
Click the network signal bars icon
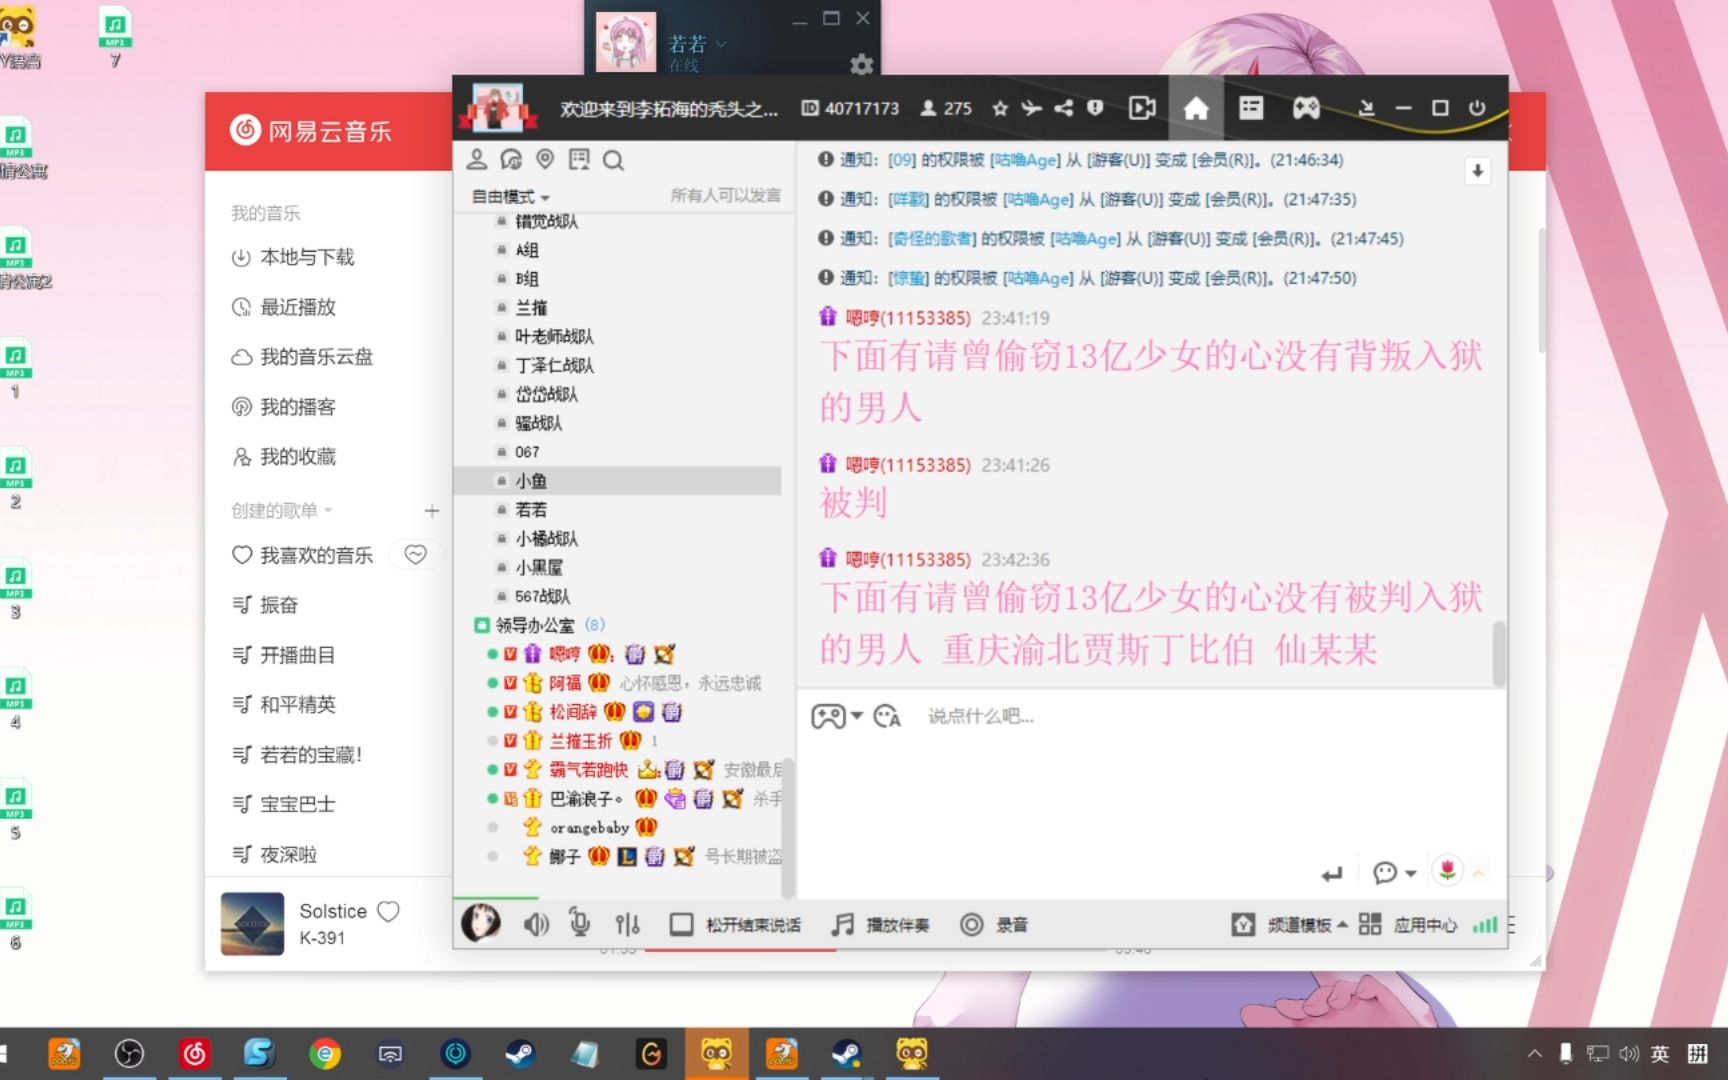click(x=1485, y=925)
